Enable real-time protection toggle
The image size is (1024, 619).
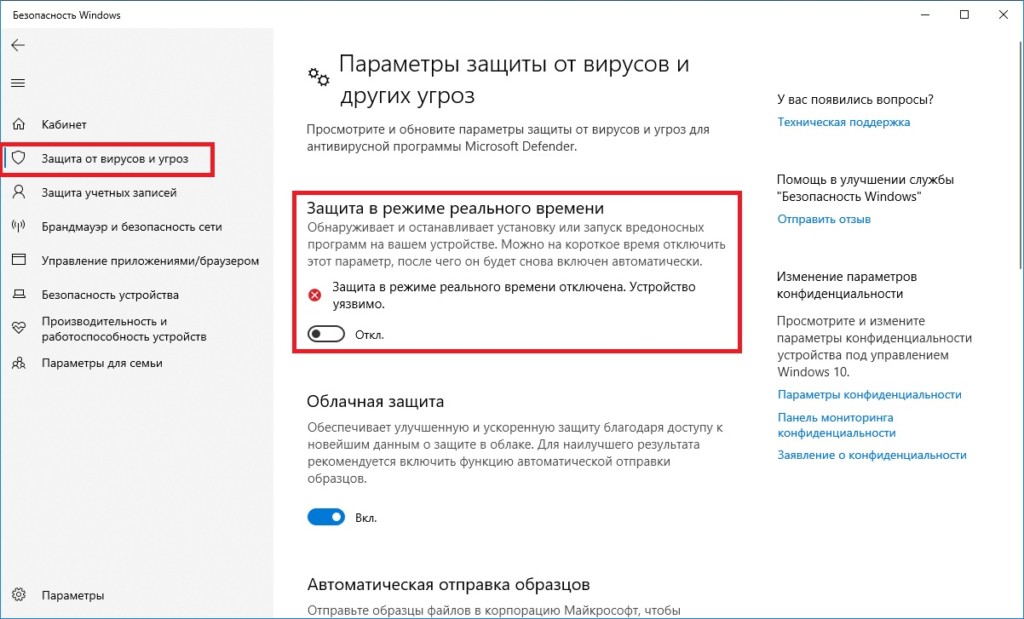point(326,334)
